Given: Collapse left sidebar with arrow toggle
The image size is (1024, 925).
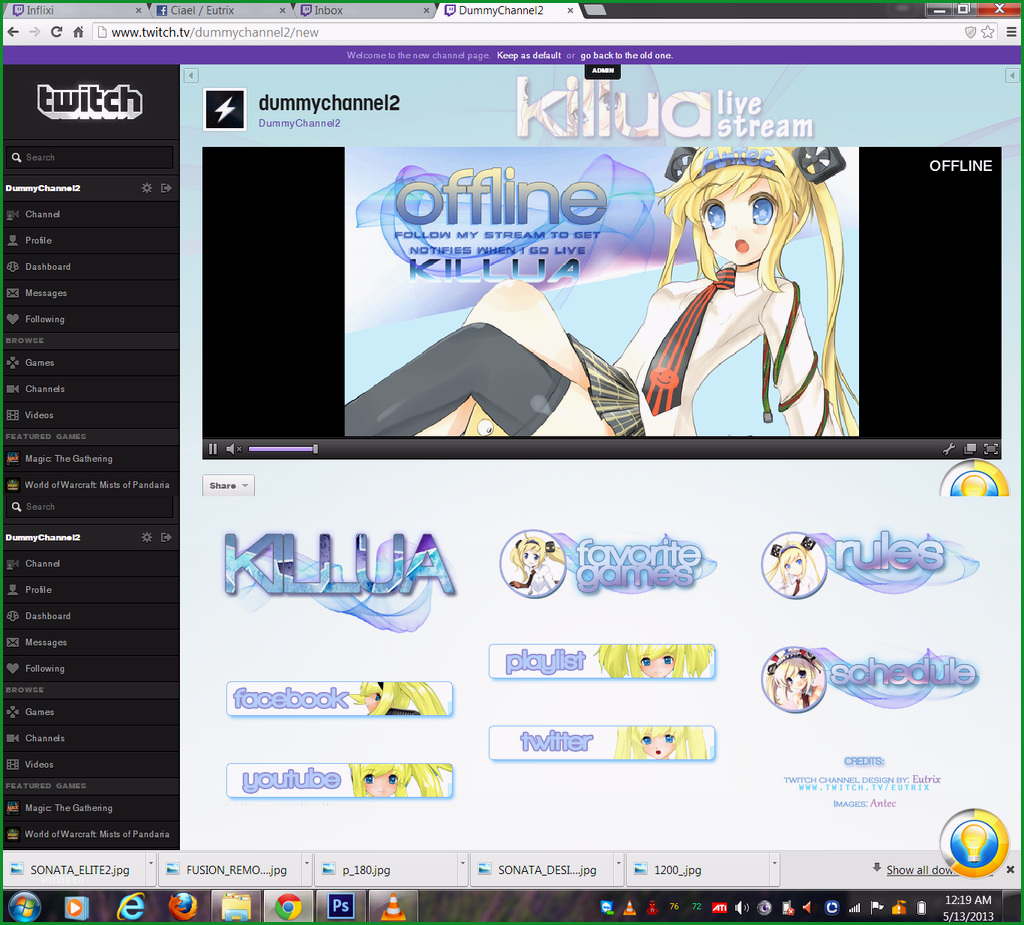Looking at the screenshot, I should click(191, 76).
